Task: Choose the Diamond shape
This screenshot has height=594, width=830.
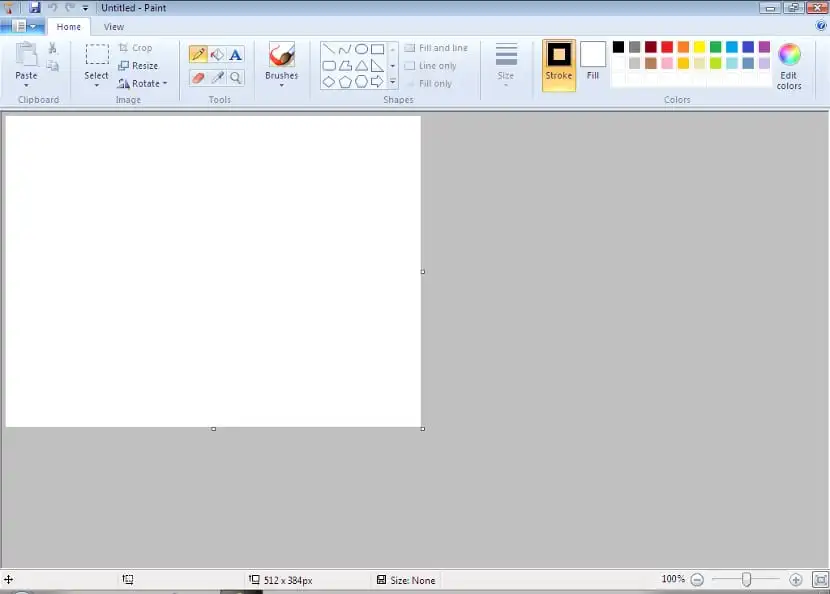Action: pyautogui.click(x=329, y=82)
